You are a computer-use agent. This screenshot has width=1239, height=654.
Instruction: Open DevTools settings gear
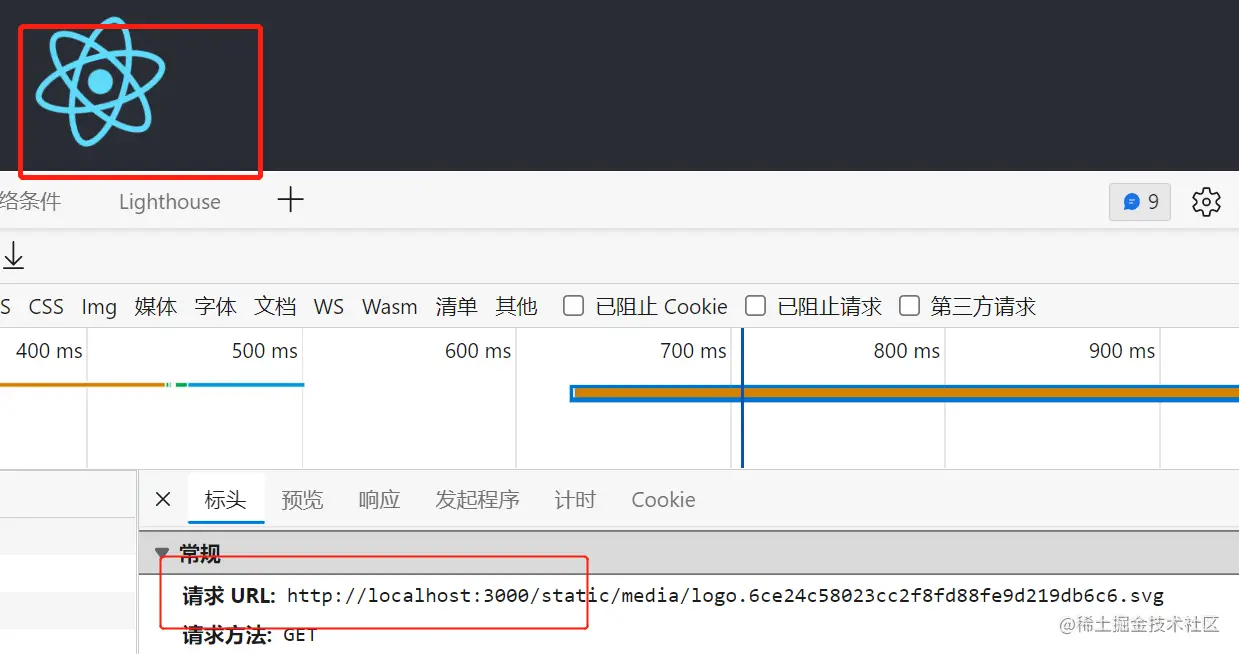click(1206, 202)
